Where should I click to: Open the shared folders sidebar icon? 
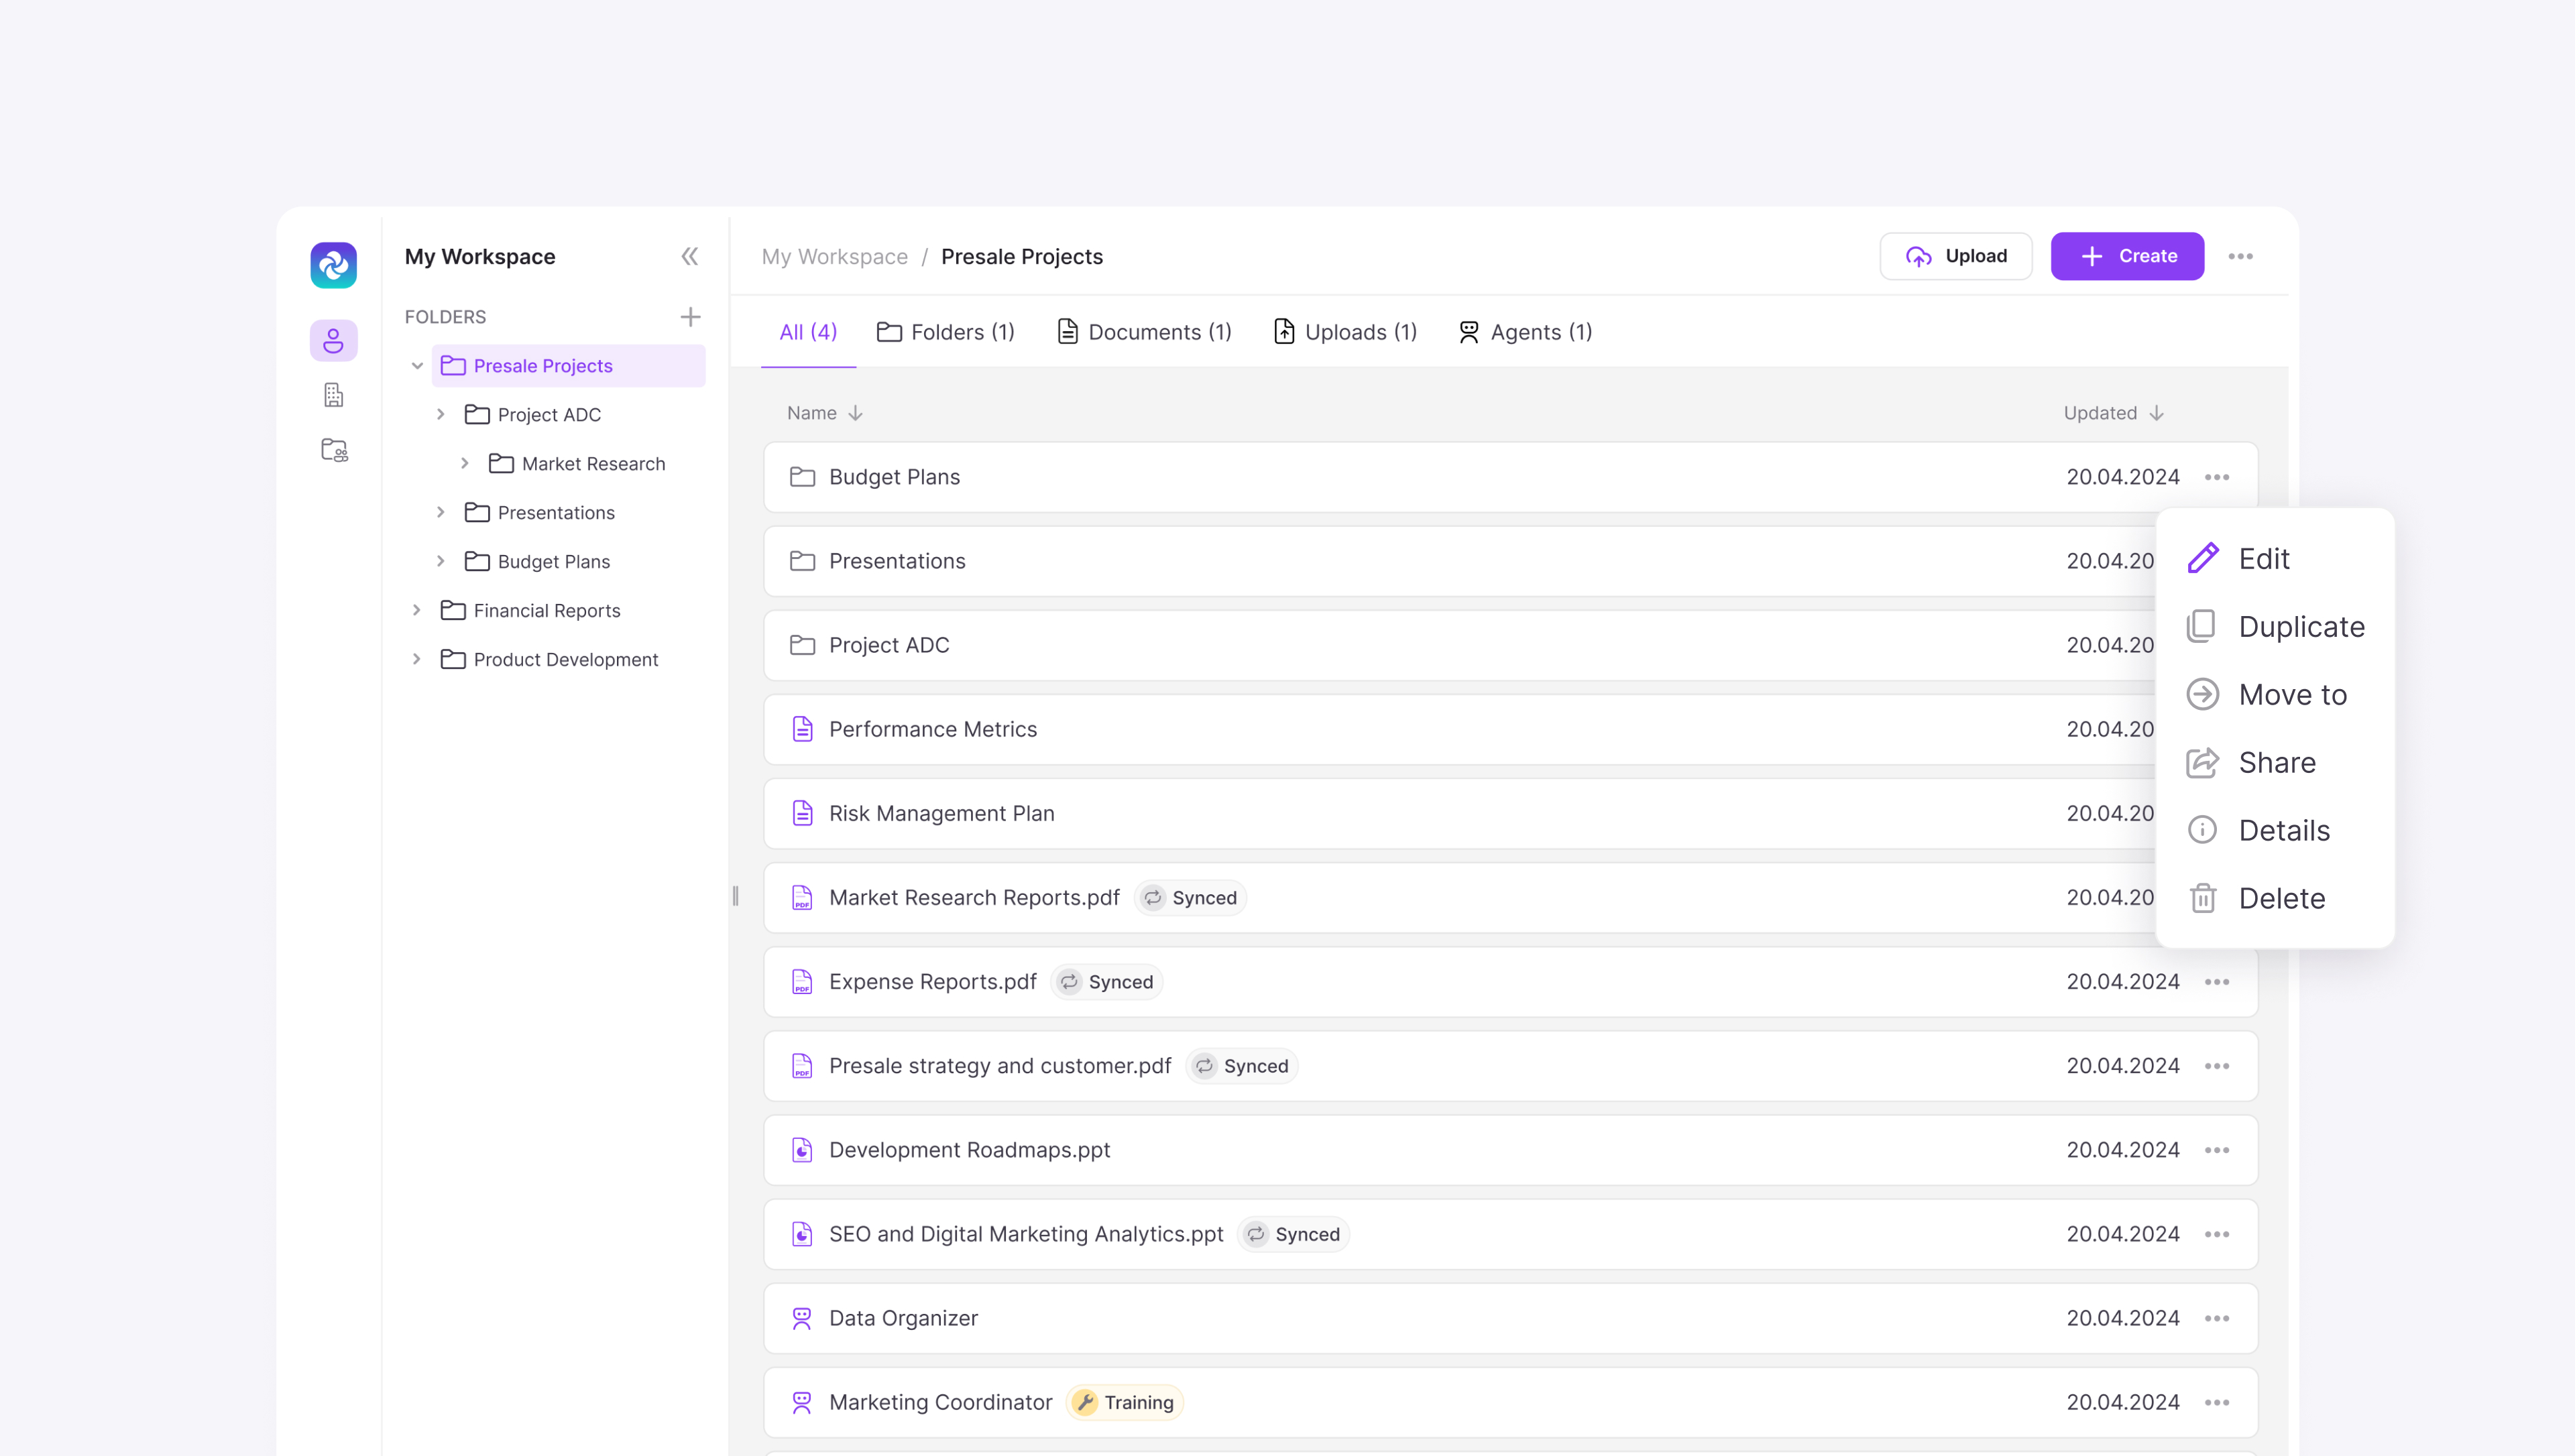(x=333, y=450)
